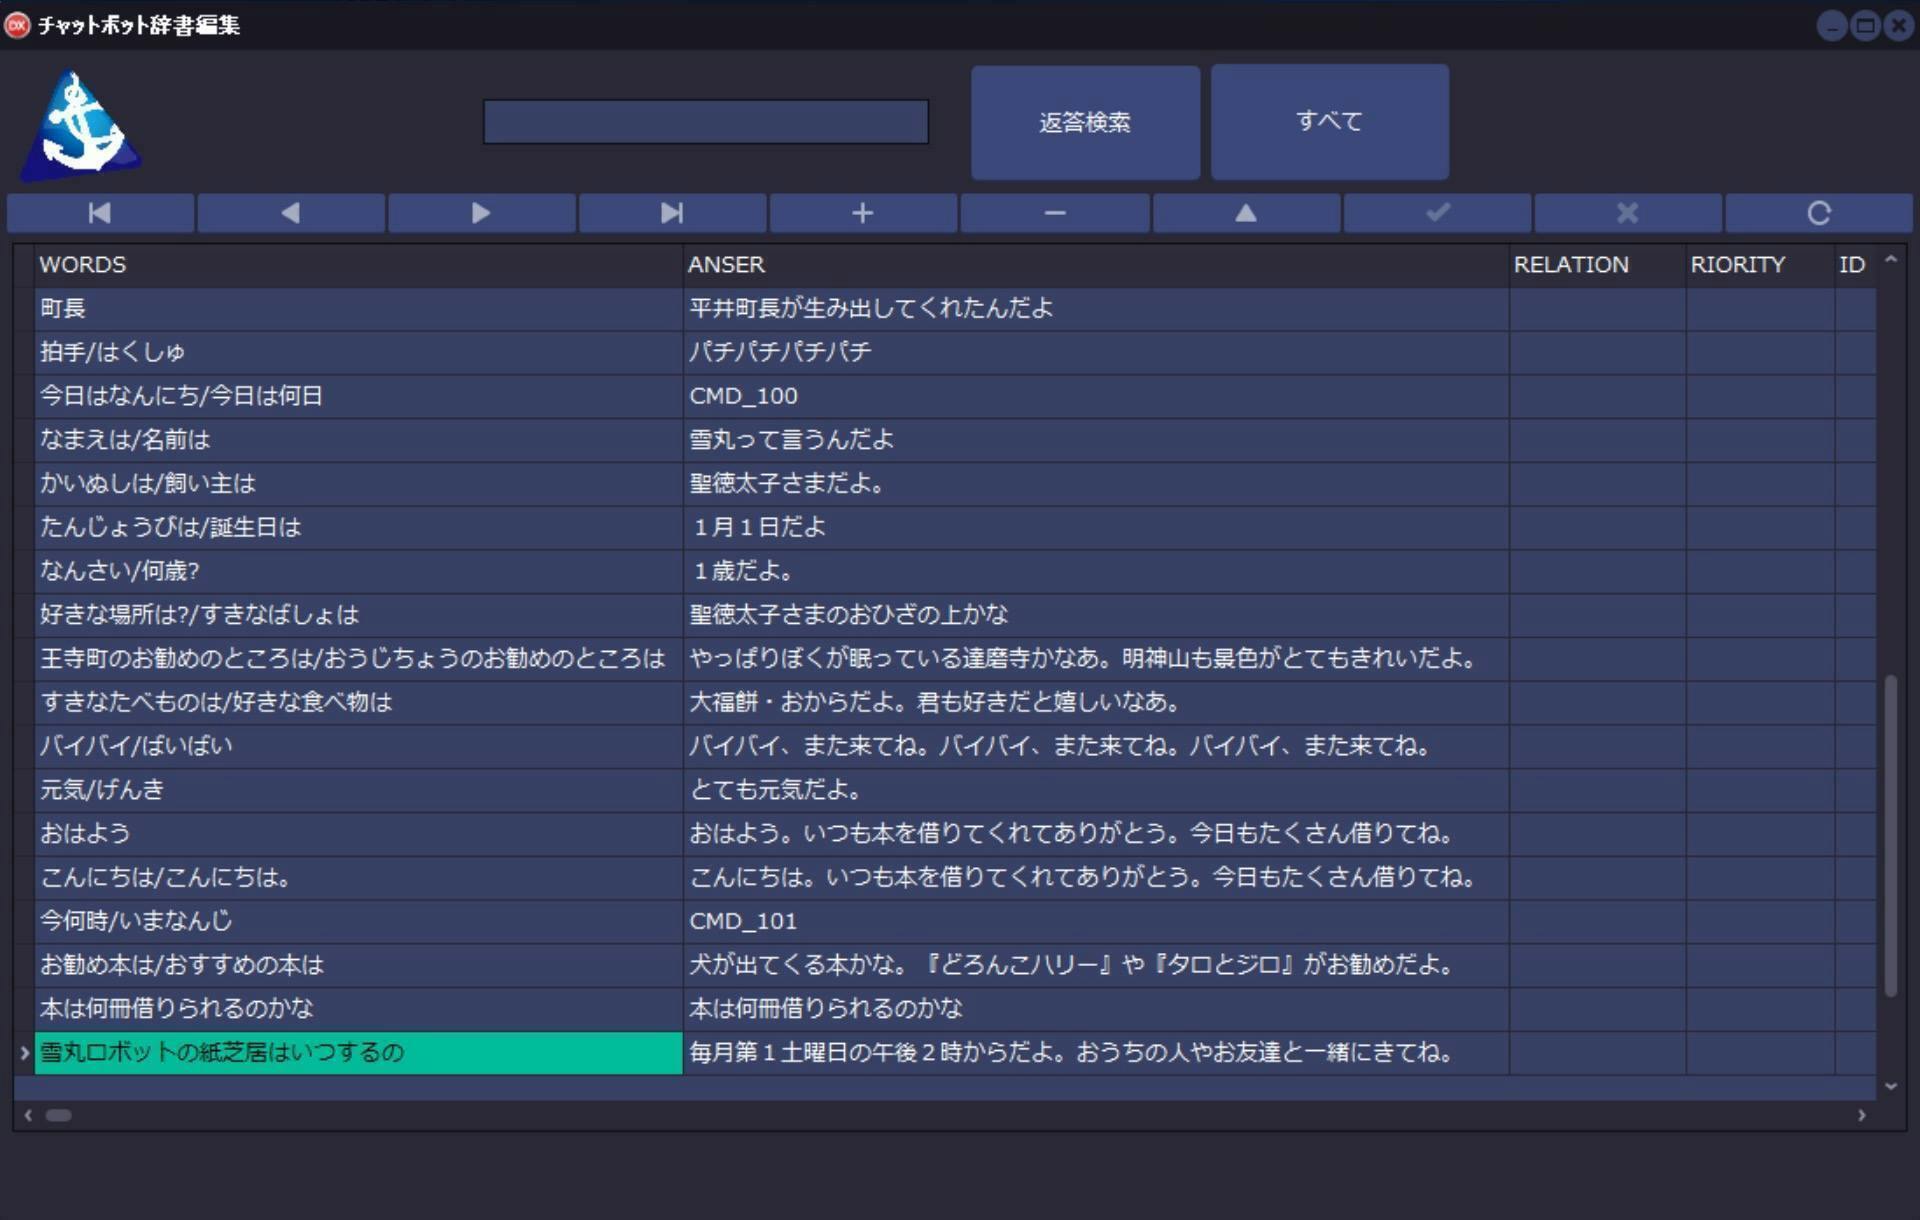1920x1220 pixels.
Task: Click the anchor logo image
Action: tap(81, 126)
